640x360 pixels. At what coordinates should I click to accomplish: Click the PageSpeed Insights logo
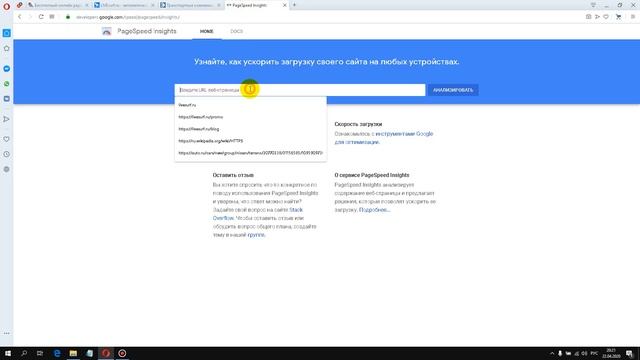pos(107,31)
